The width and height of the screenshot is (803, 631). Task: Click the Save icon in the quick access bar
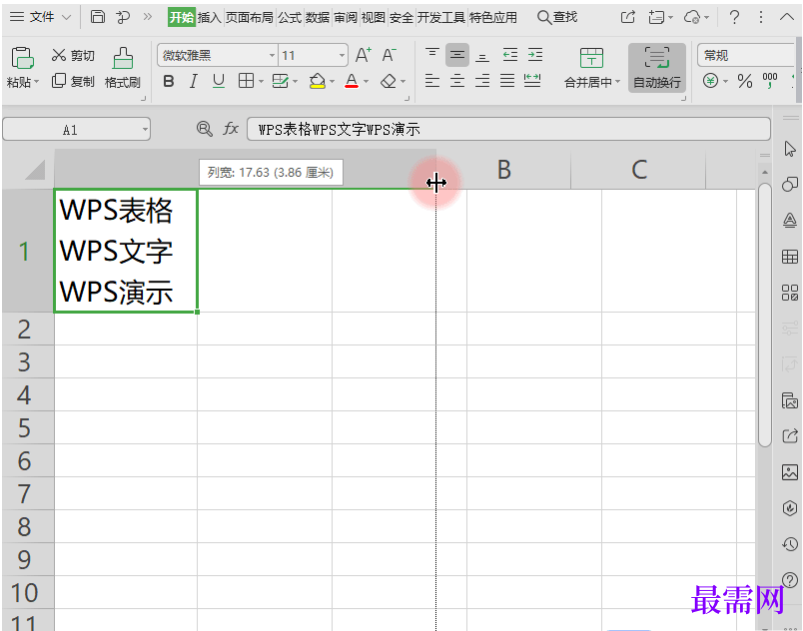click(97, 17)
